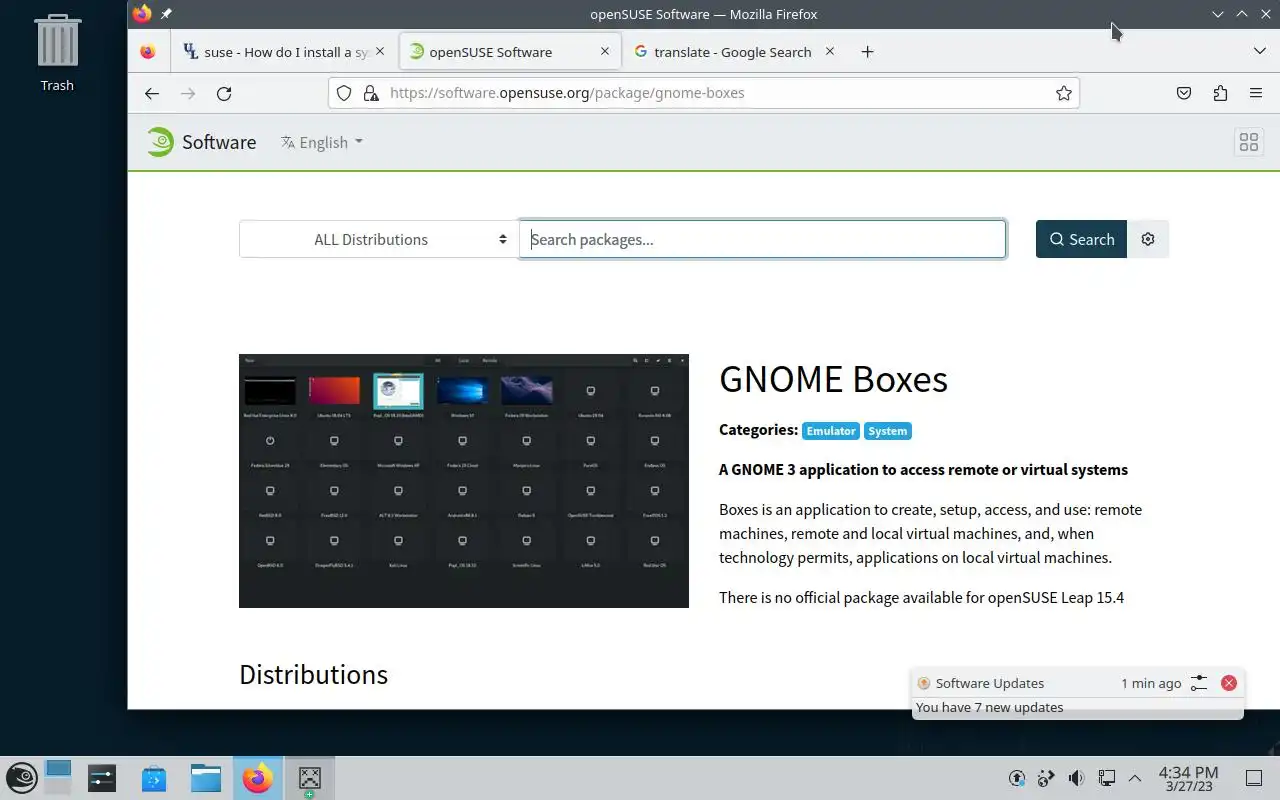Click the GNOME Boxes heading
Viewport: 1280px width, 800px height.
point(833,379)
